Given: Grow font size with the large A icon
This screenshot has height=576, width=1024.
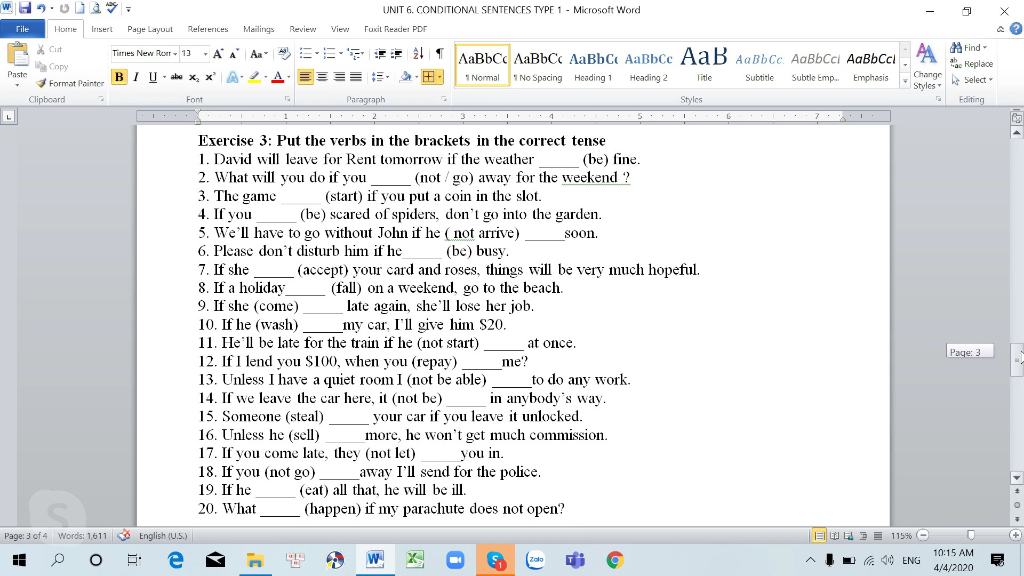Looking at the screenshot, I should pos(218,54).
